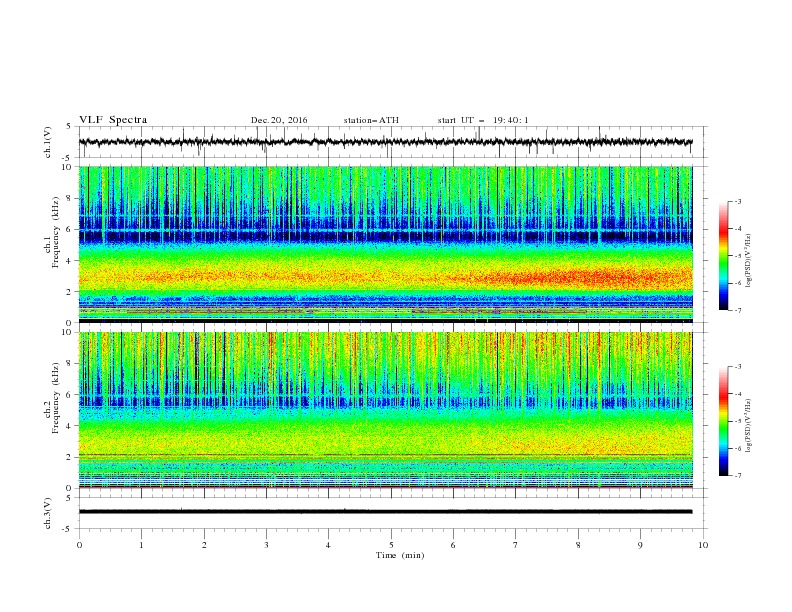Click the ch.3 waveform trace panel
This screenshot has height=612, width=792.
tap(392, 513)
